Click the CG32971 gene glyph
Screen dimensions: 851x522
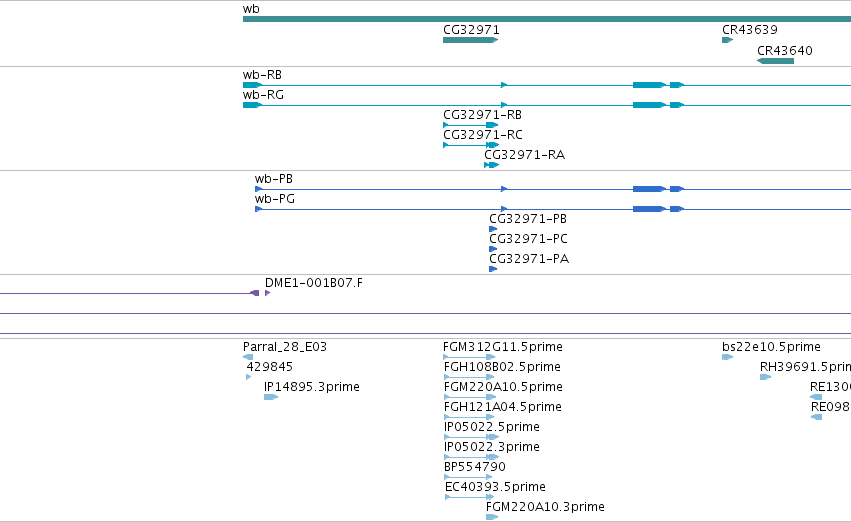471,40
